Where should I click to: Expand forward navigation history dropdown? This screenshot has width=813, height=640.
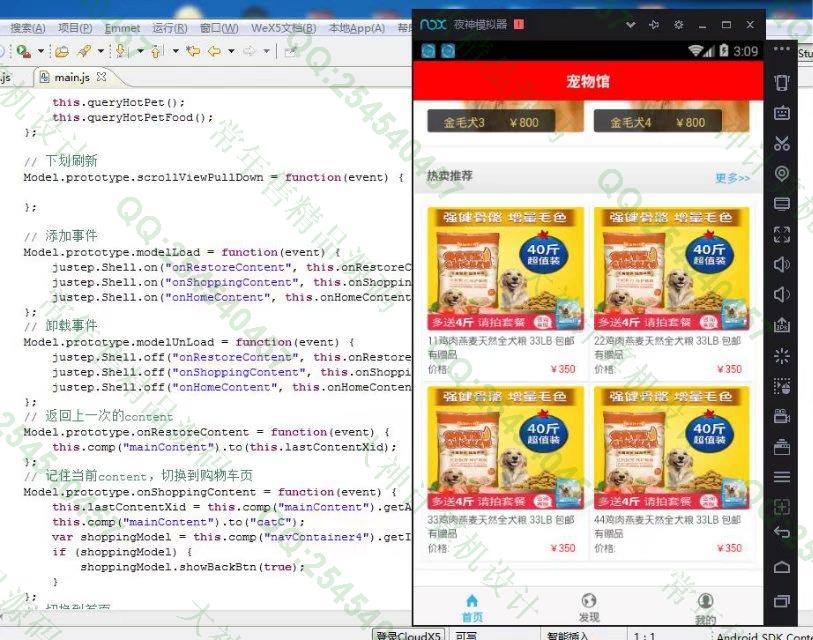pos(266,51)
